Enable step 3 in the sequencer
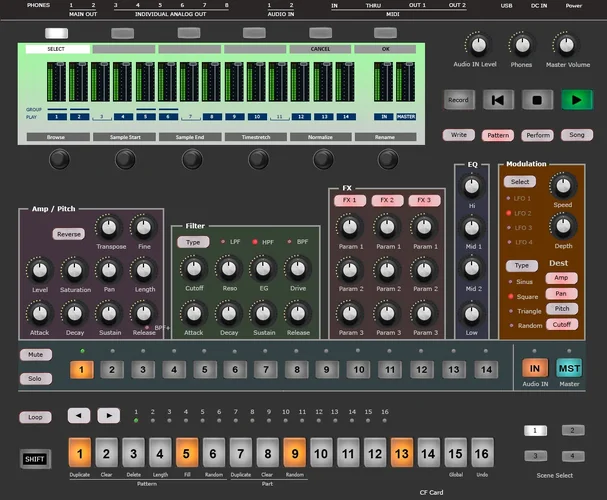The height and width of the screenshot is (500, 607). 134,453
